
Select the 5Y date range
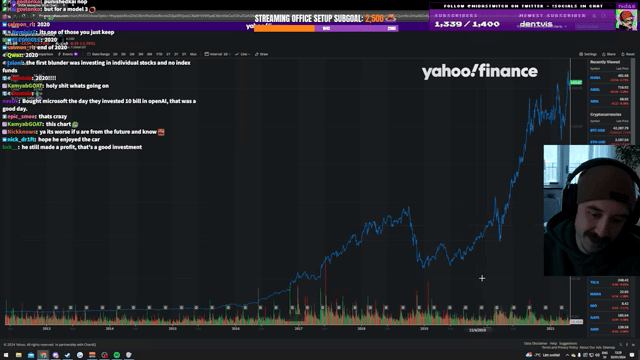click(x=184, y=54)
